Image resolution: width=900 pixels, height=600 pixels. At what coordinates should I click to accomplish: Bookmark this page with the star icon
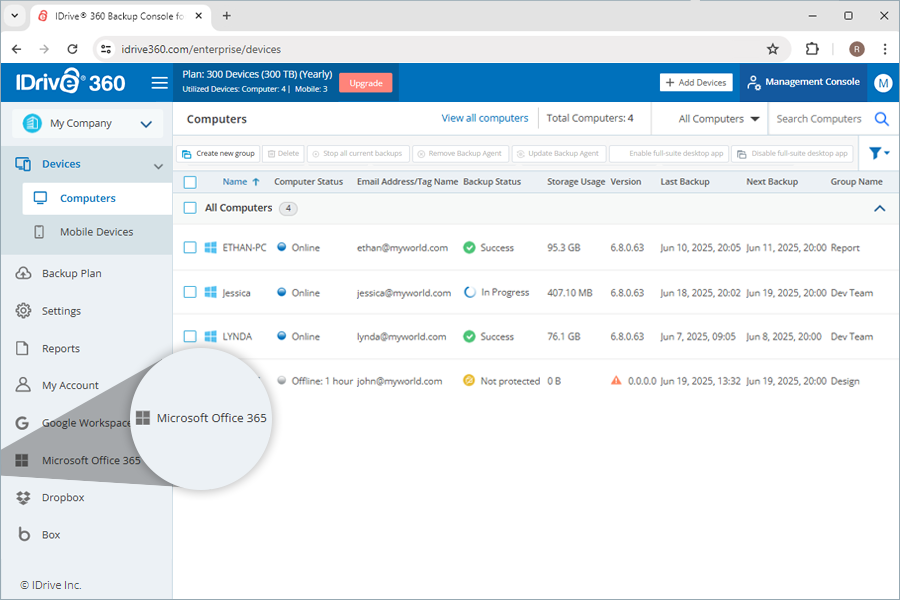point(772,49)
